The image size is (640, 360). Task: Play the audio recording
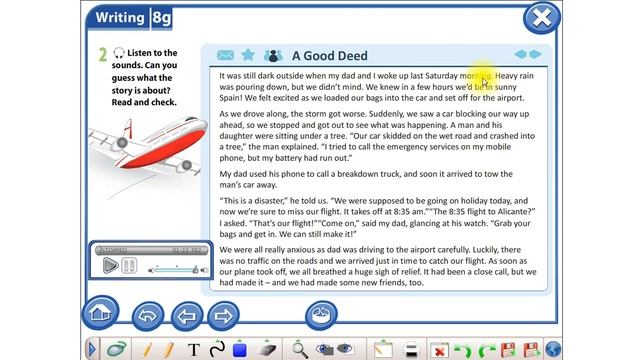(110, 265)
